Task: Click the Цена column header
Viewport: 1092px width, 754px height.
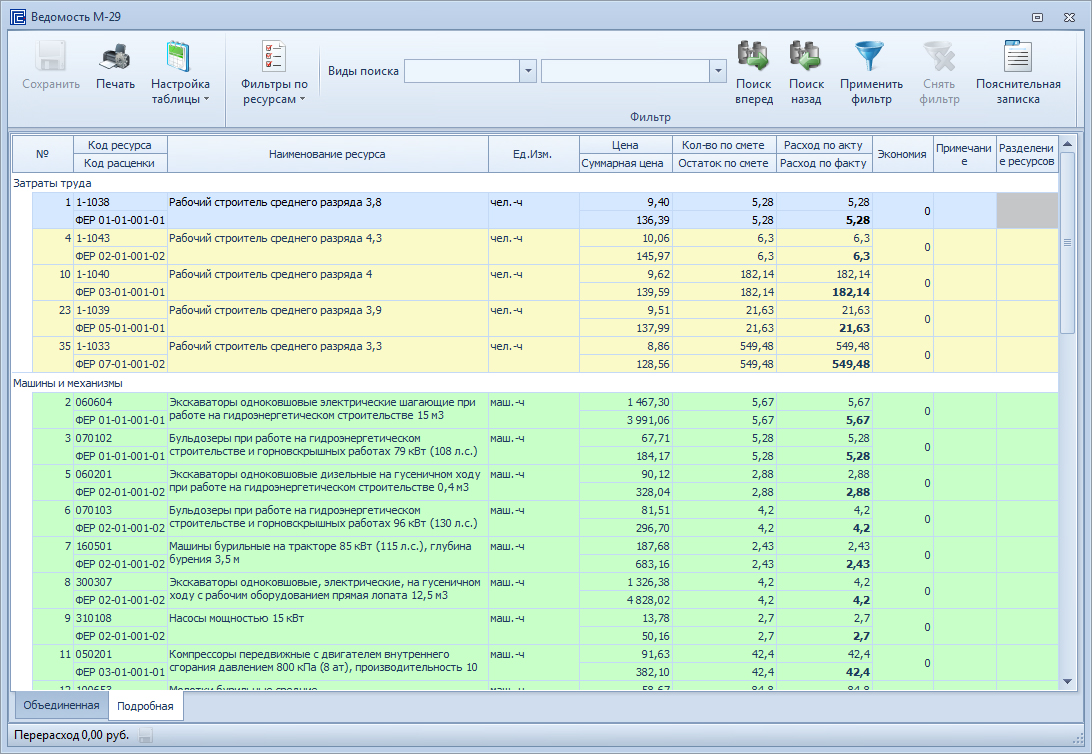Action: 625,145
